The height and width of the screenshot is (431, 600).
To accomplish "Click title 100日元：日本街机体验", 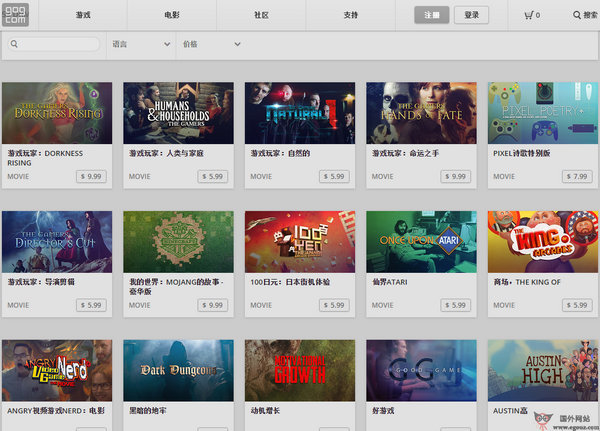I will (290, 282).
